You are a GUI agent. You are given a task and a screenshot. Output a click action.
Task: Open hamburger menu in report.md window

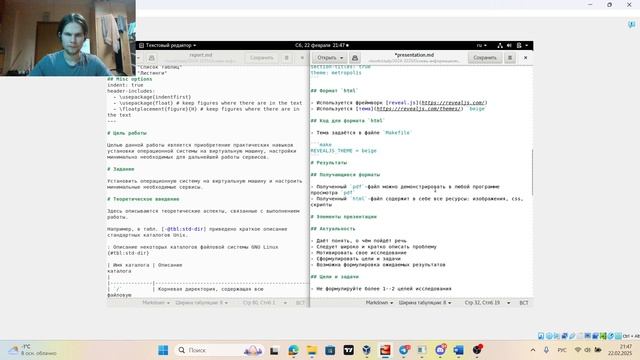click(287, 58)
